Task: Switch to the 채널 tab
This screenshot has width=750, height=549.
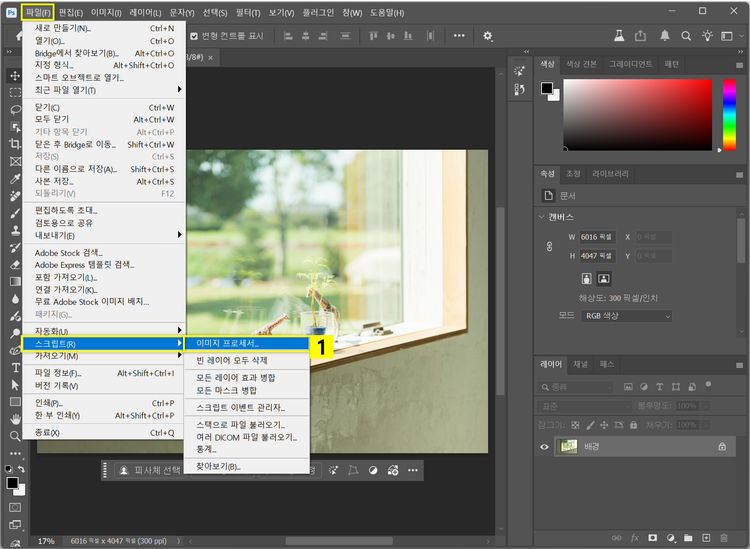Action: (580, 365)
